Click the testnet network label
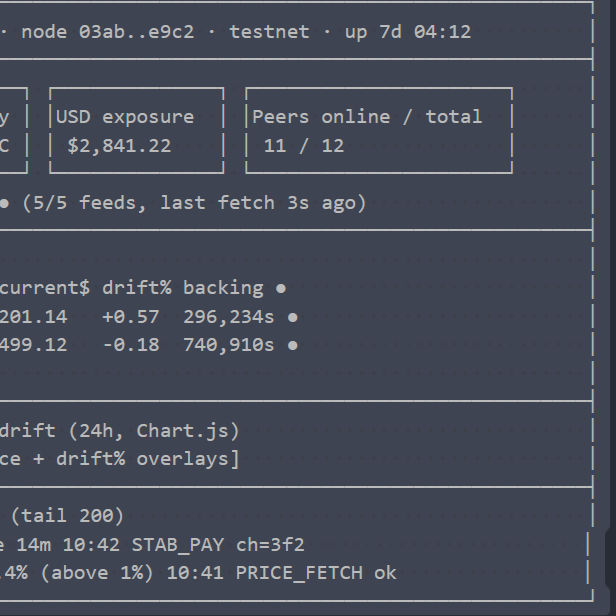Screen dimensions: 616x616 270,32
